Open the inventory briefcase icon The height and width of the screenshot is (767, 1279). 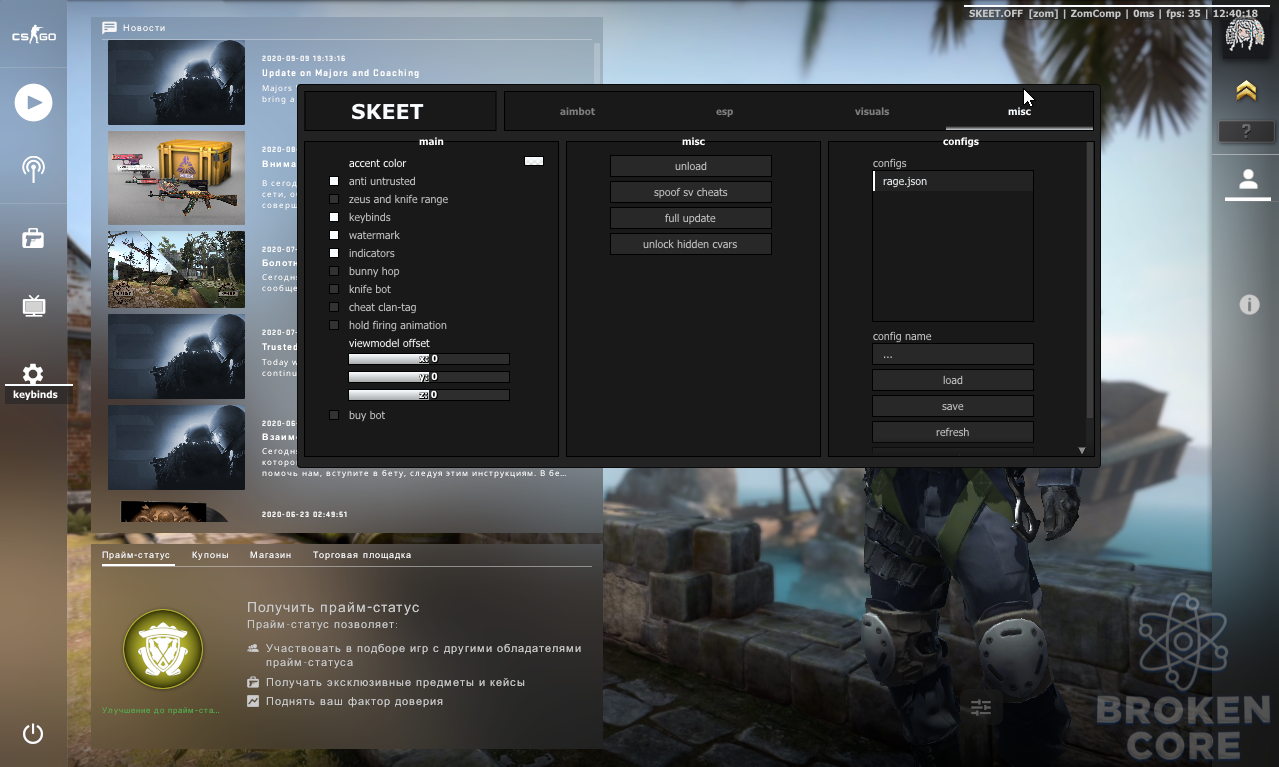coord(33,238)
